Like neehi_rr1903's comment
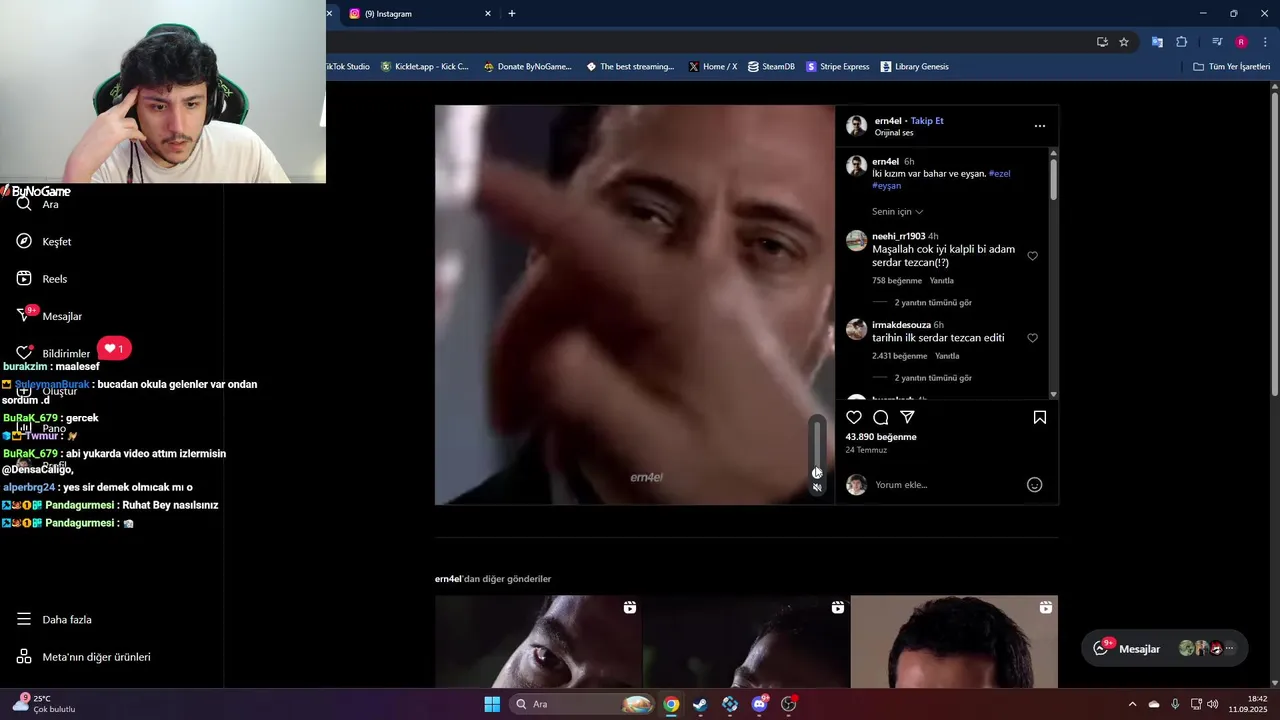Screen dimensions: 1280x720 pos(1033,256)
